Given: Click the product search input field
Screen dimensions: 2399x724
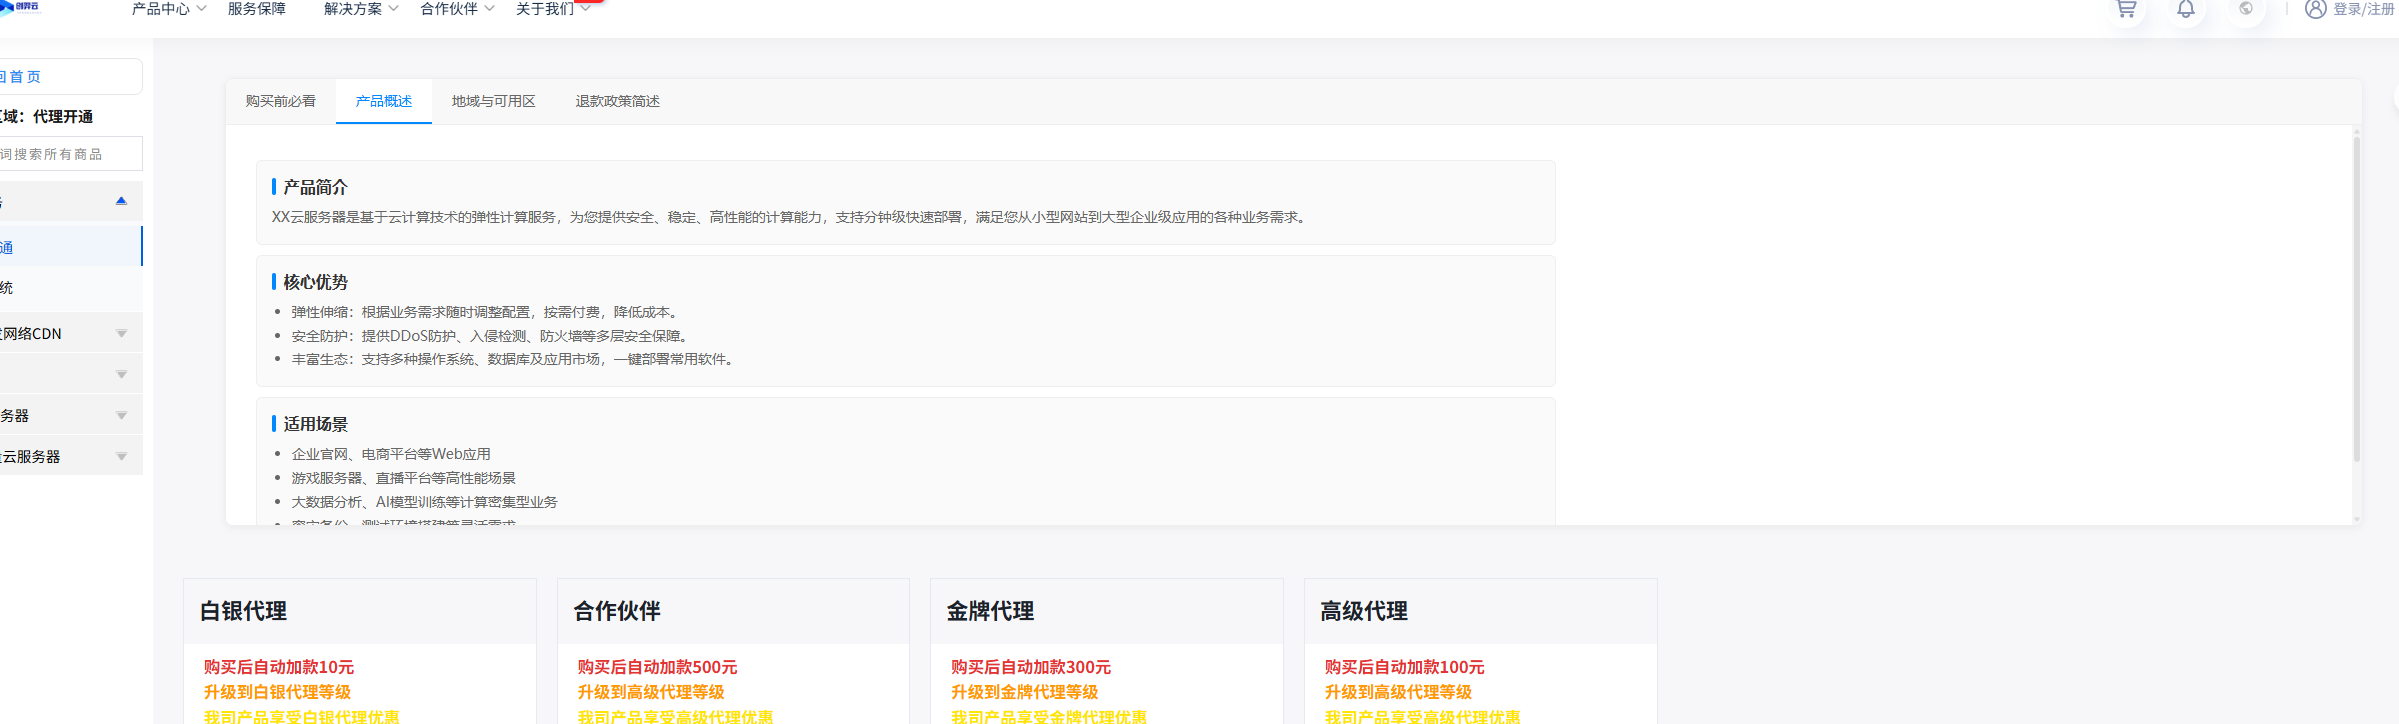Looking at the screenshot, I should [x=65, y=154].
